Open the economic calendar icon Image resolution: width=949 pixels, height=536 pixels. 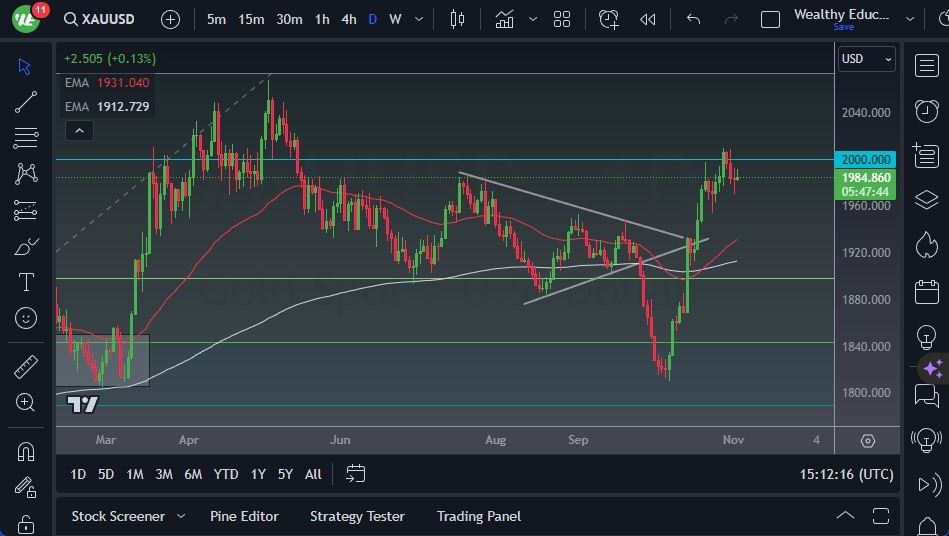click(927, 292)
